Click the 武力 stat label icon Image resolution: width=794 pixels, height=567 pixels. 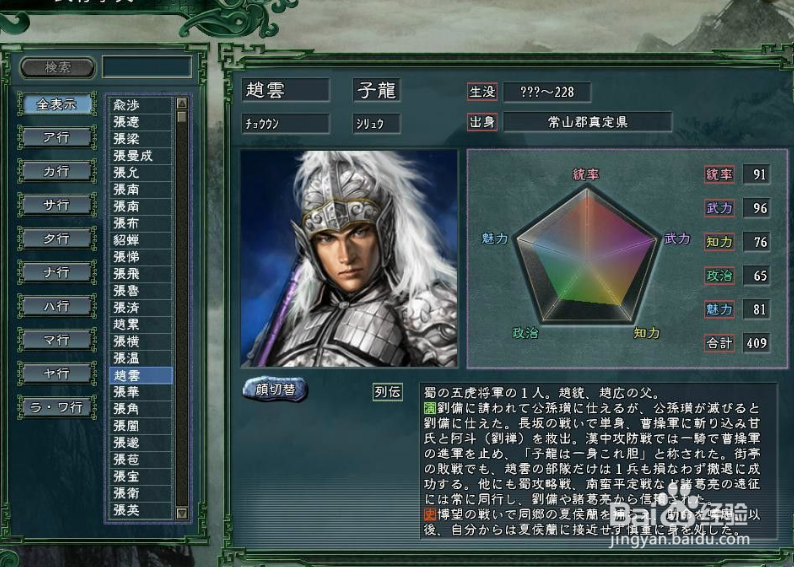719,208
